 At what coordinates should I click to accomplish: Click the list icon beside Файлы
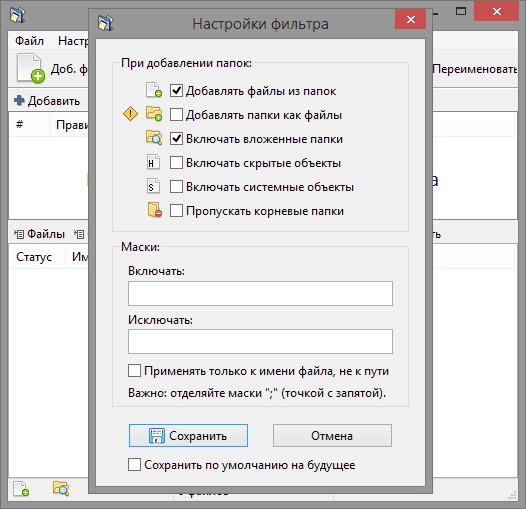click(19, 234)
